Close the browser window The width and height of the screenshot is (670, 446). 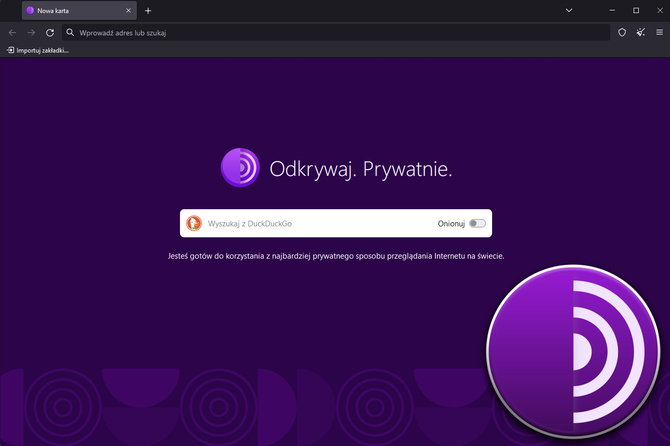(660, 10)
